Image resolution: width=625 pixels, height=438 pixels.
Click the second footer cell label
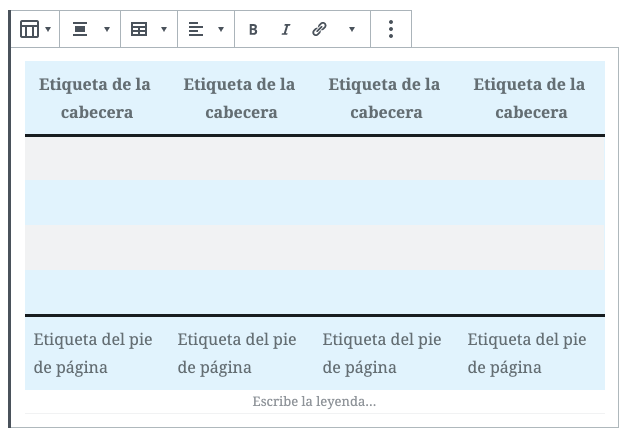[240, 353]
